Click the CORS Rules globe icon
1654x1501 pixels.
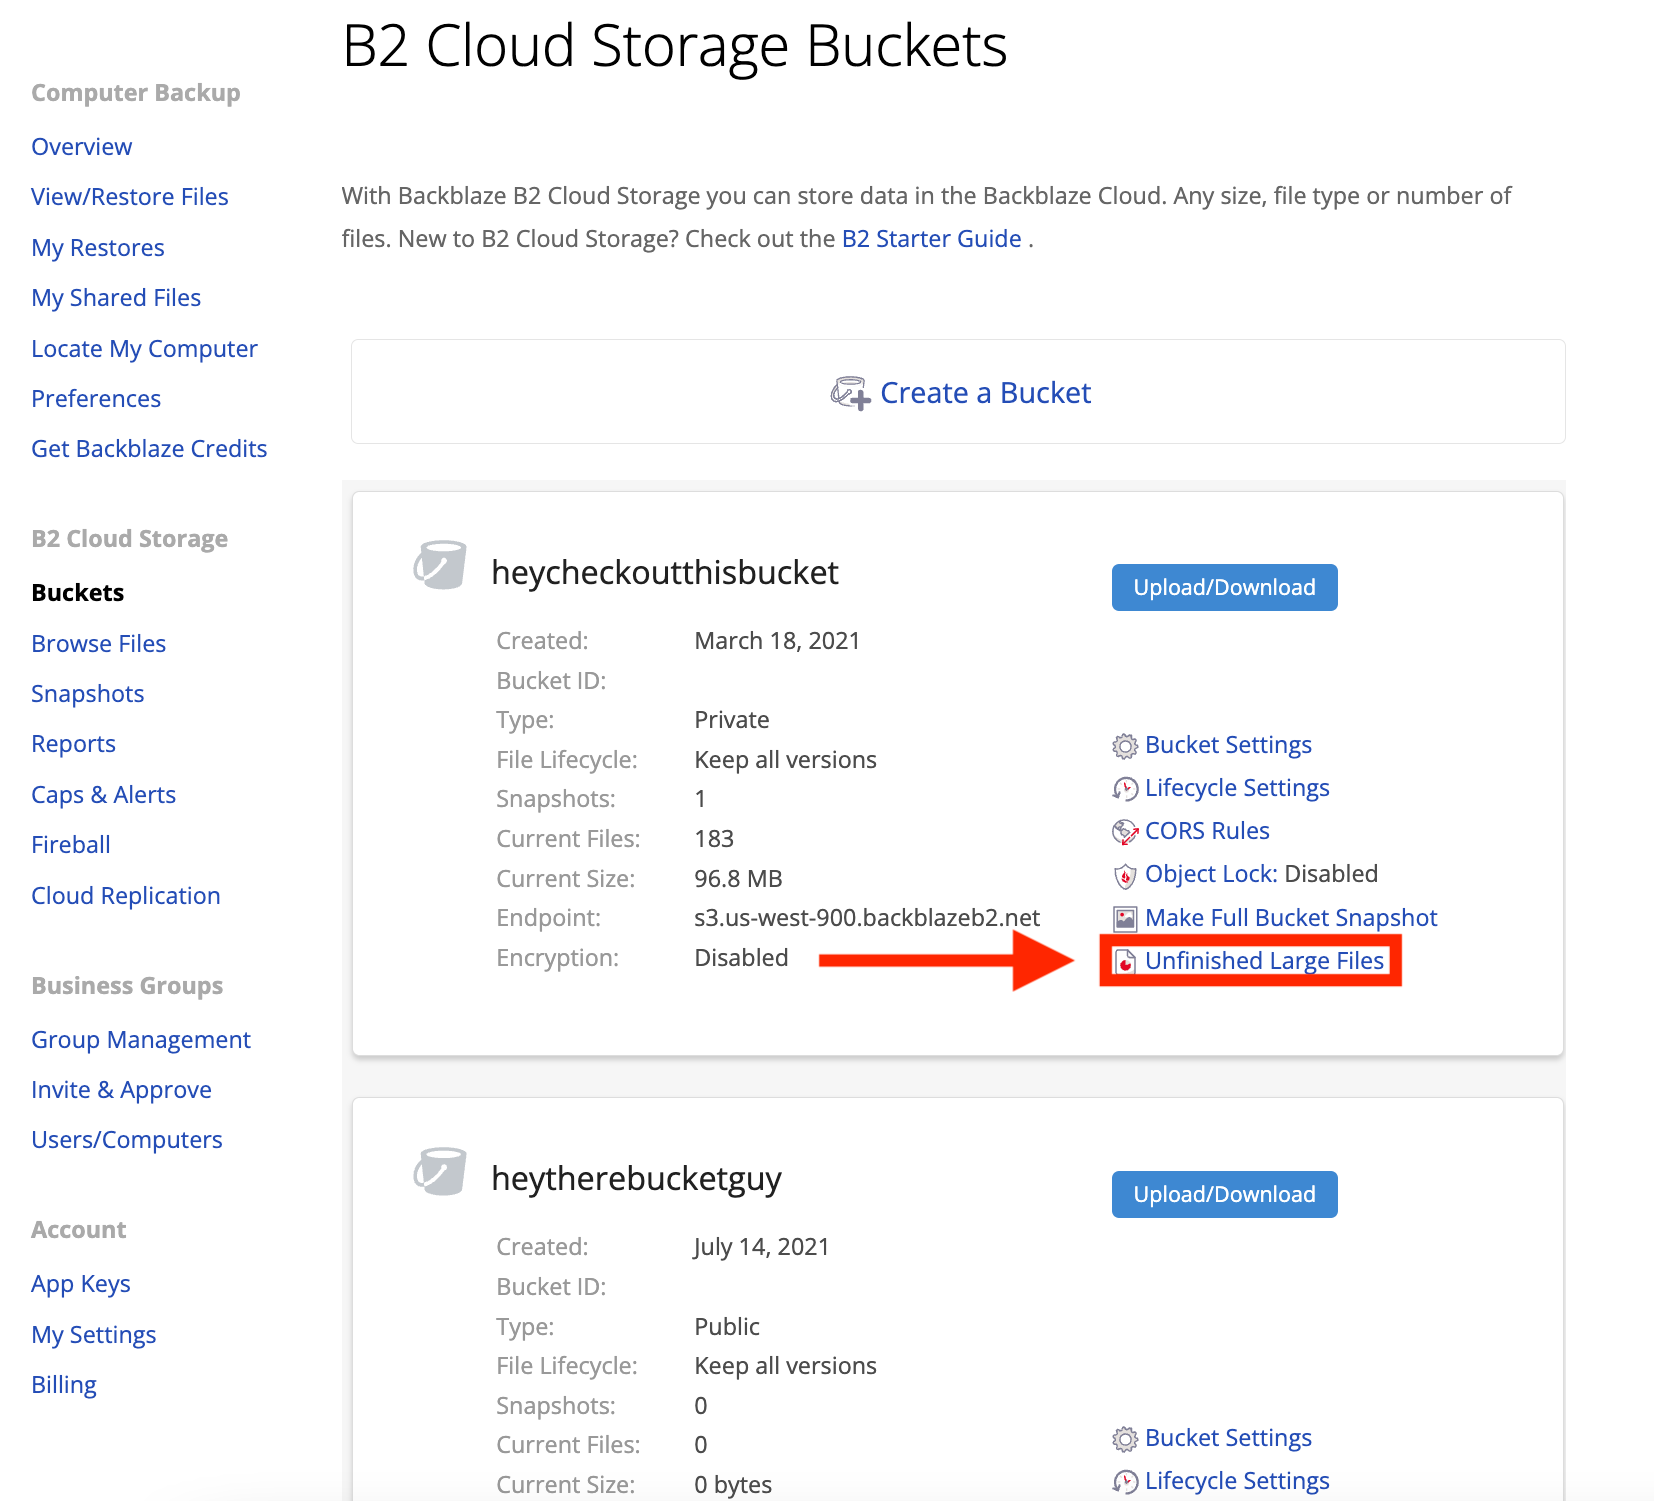click(1125, 832)
